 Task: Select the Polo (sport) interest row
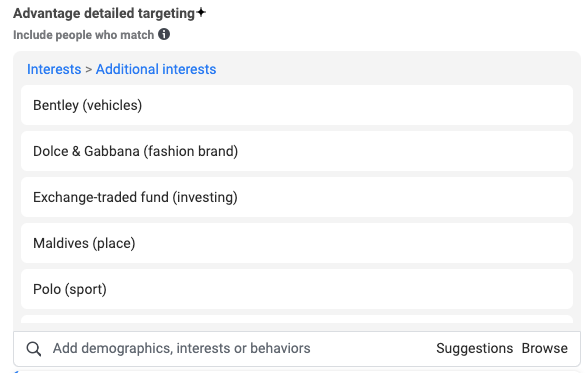click(297, 289)
